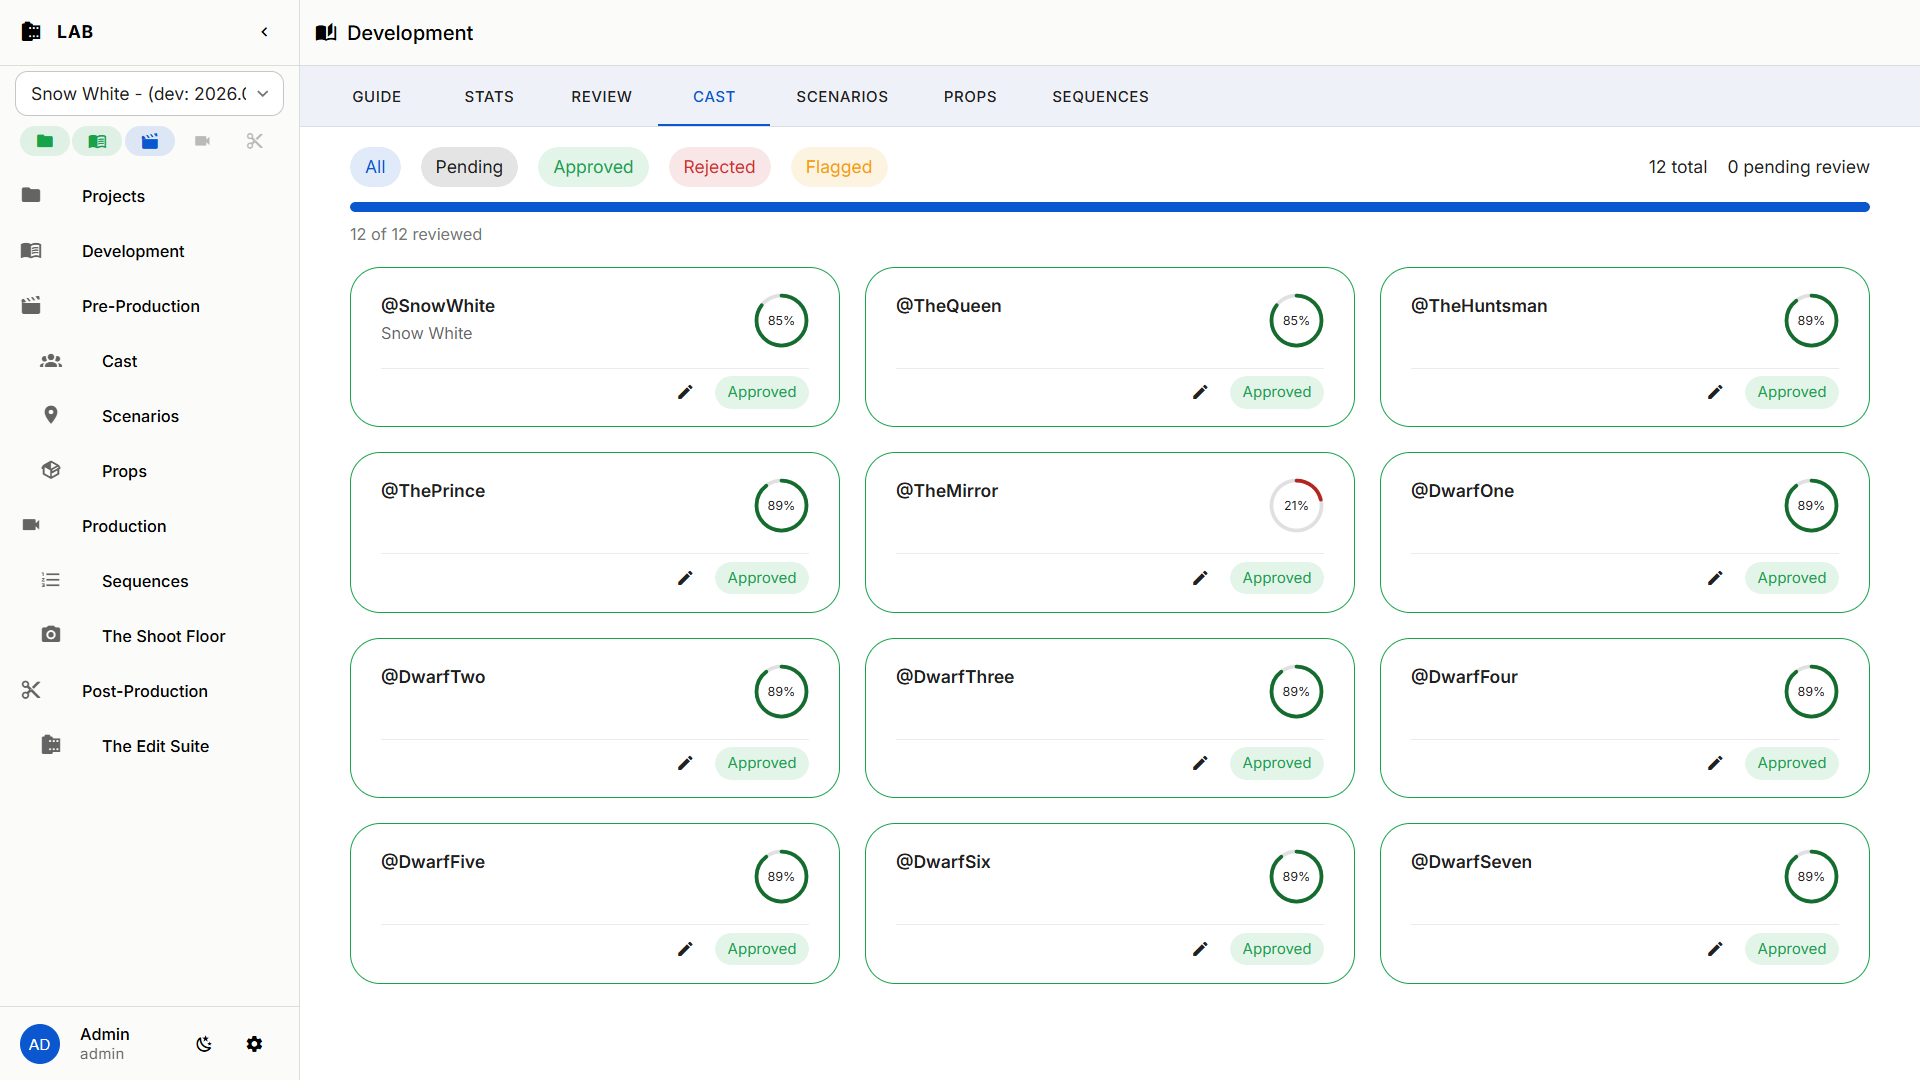Click the 21% score ring on @TheMirror
The image size is (1920, 1080).
click(x=1296, y=506)
